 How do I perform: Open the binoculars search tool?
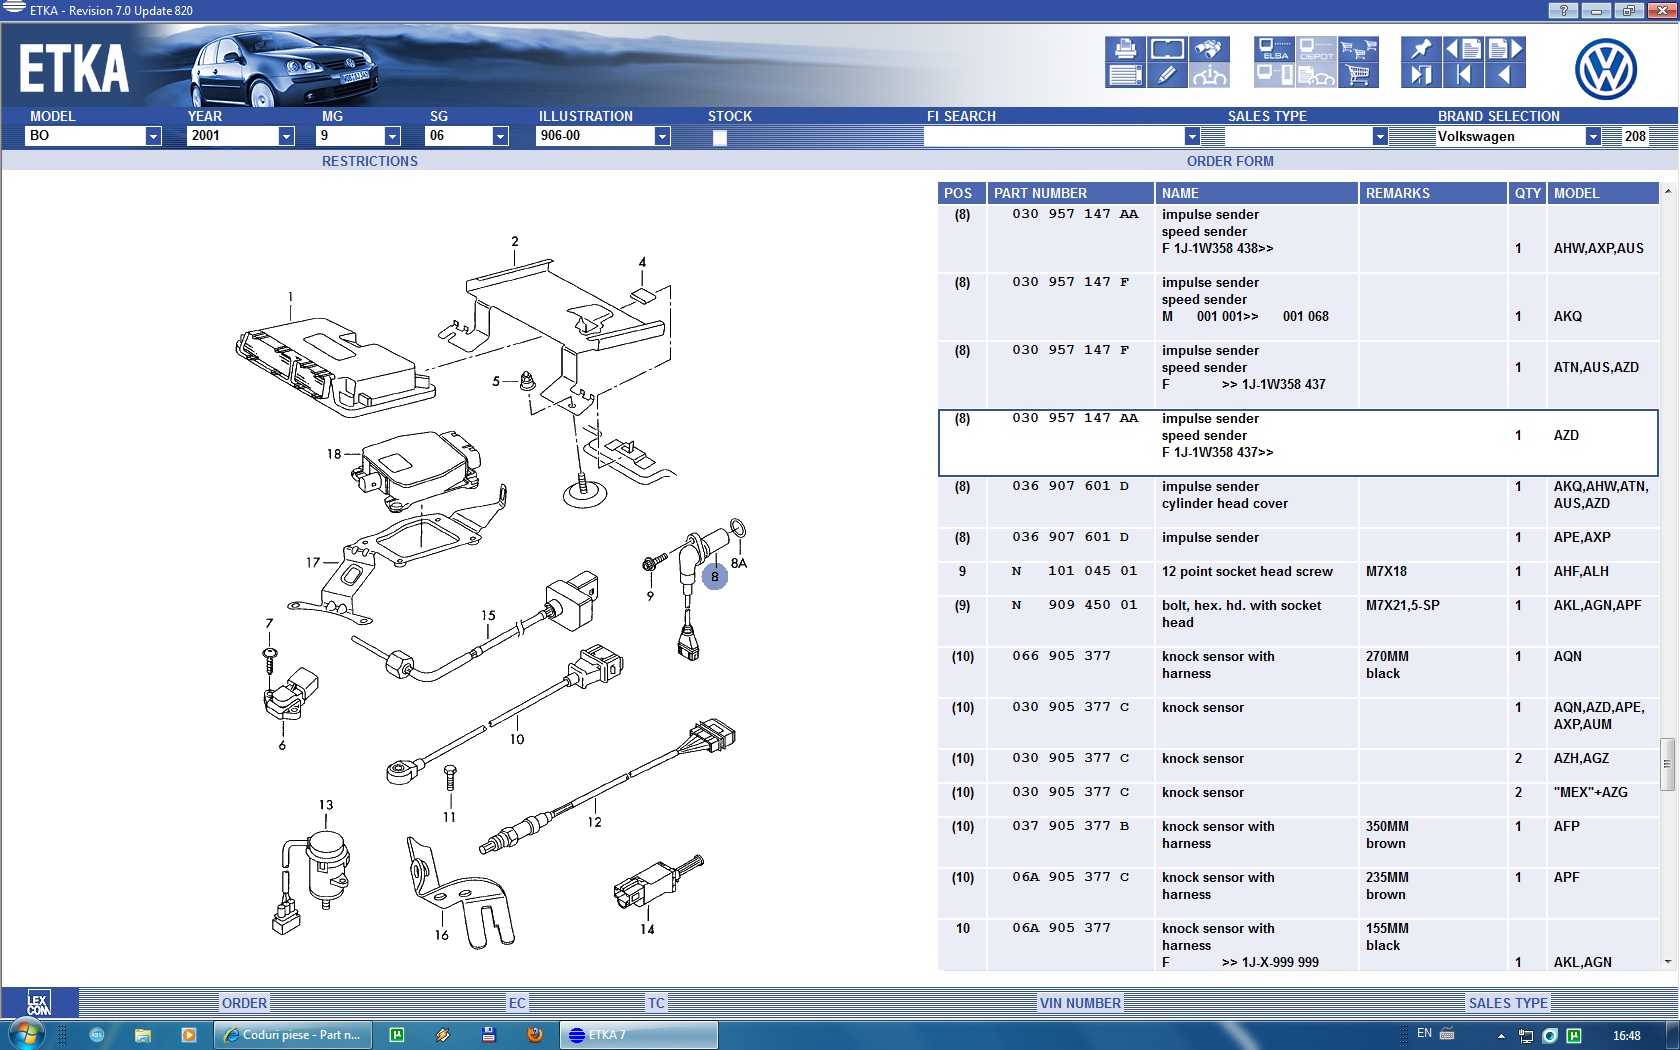1209,49
